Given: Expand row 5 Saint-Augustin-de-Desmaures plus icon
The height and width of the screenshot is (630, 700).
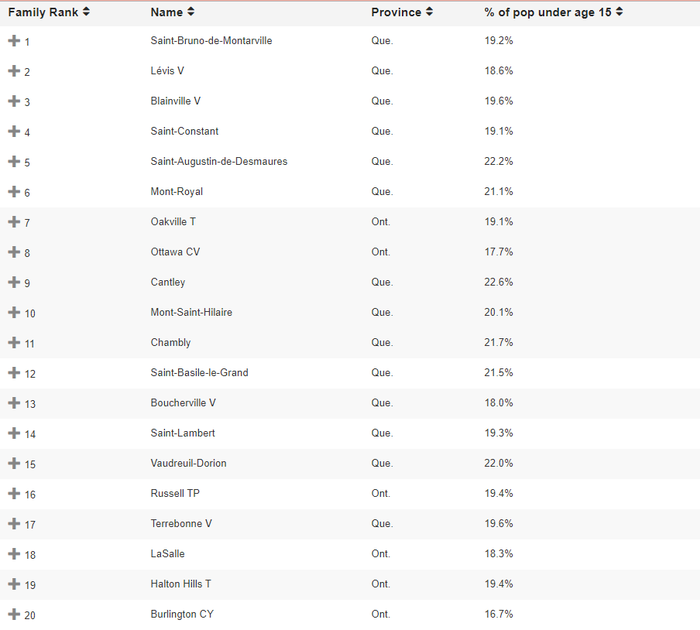Looking at the screenshot, I should point(14,161).
